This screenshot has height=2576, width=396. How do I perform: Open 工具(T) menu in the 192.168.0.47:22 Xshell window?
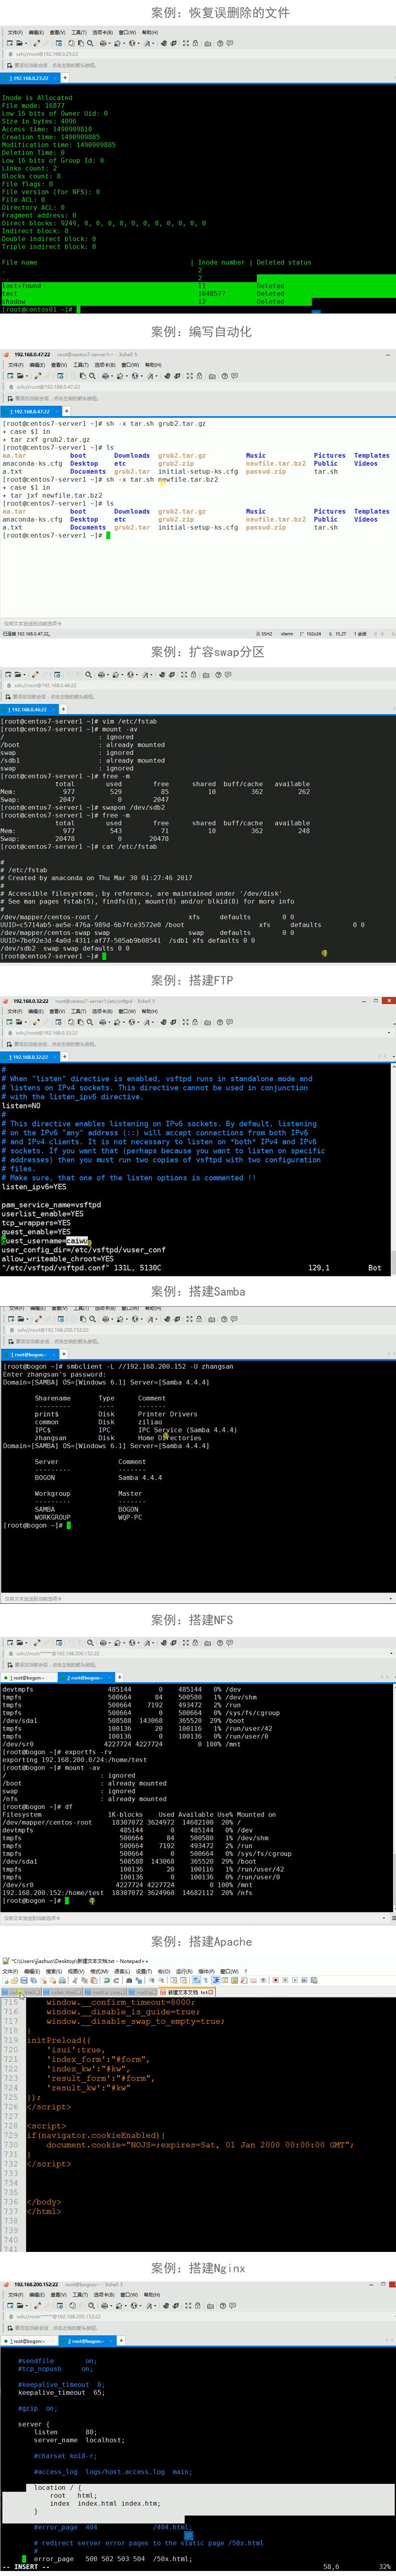80,365
